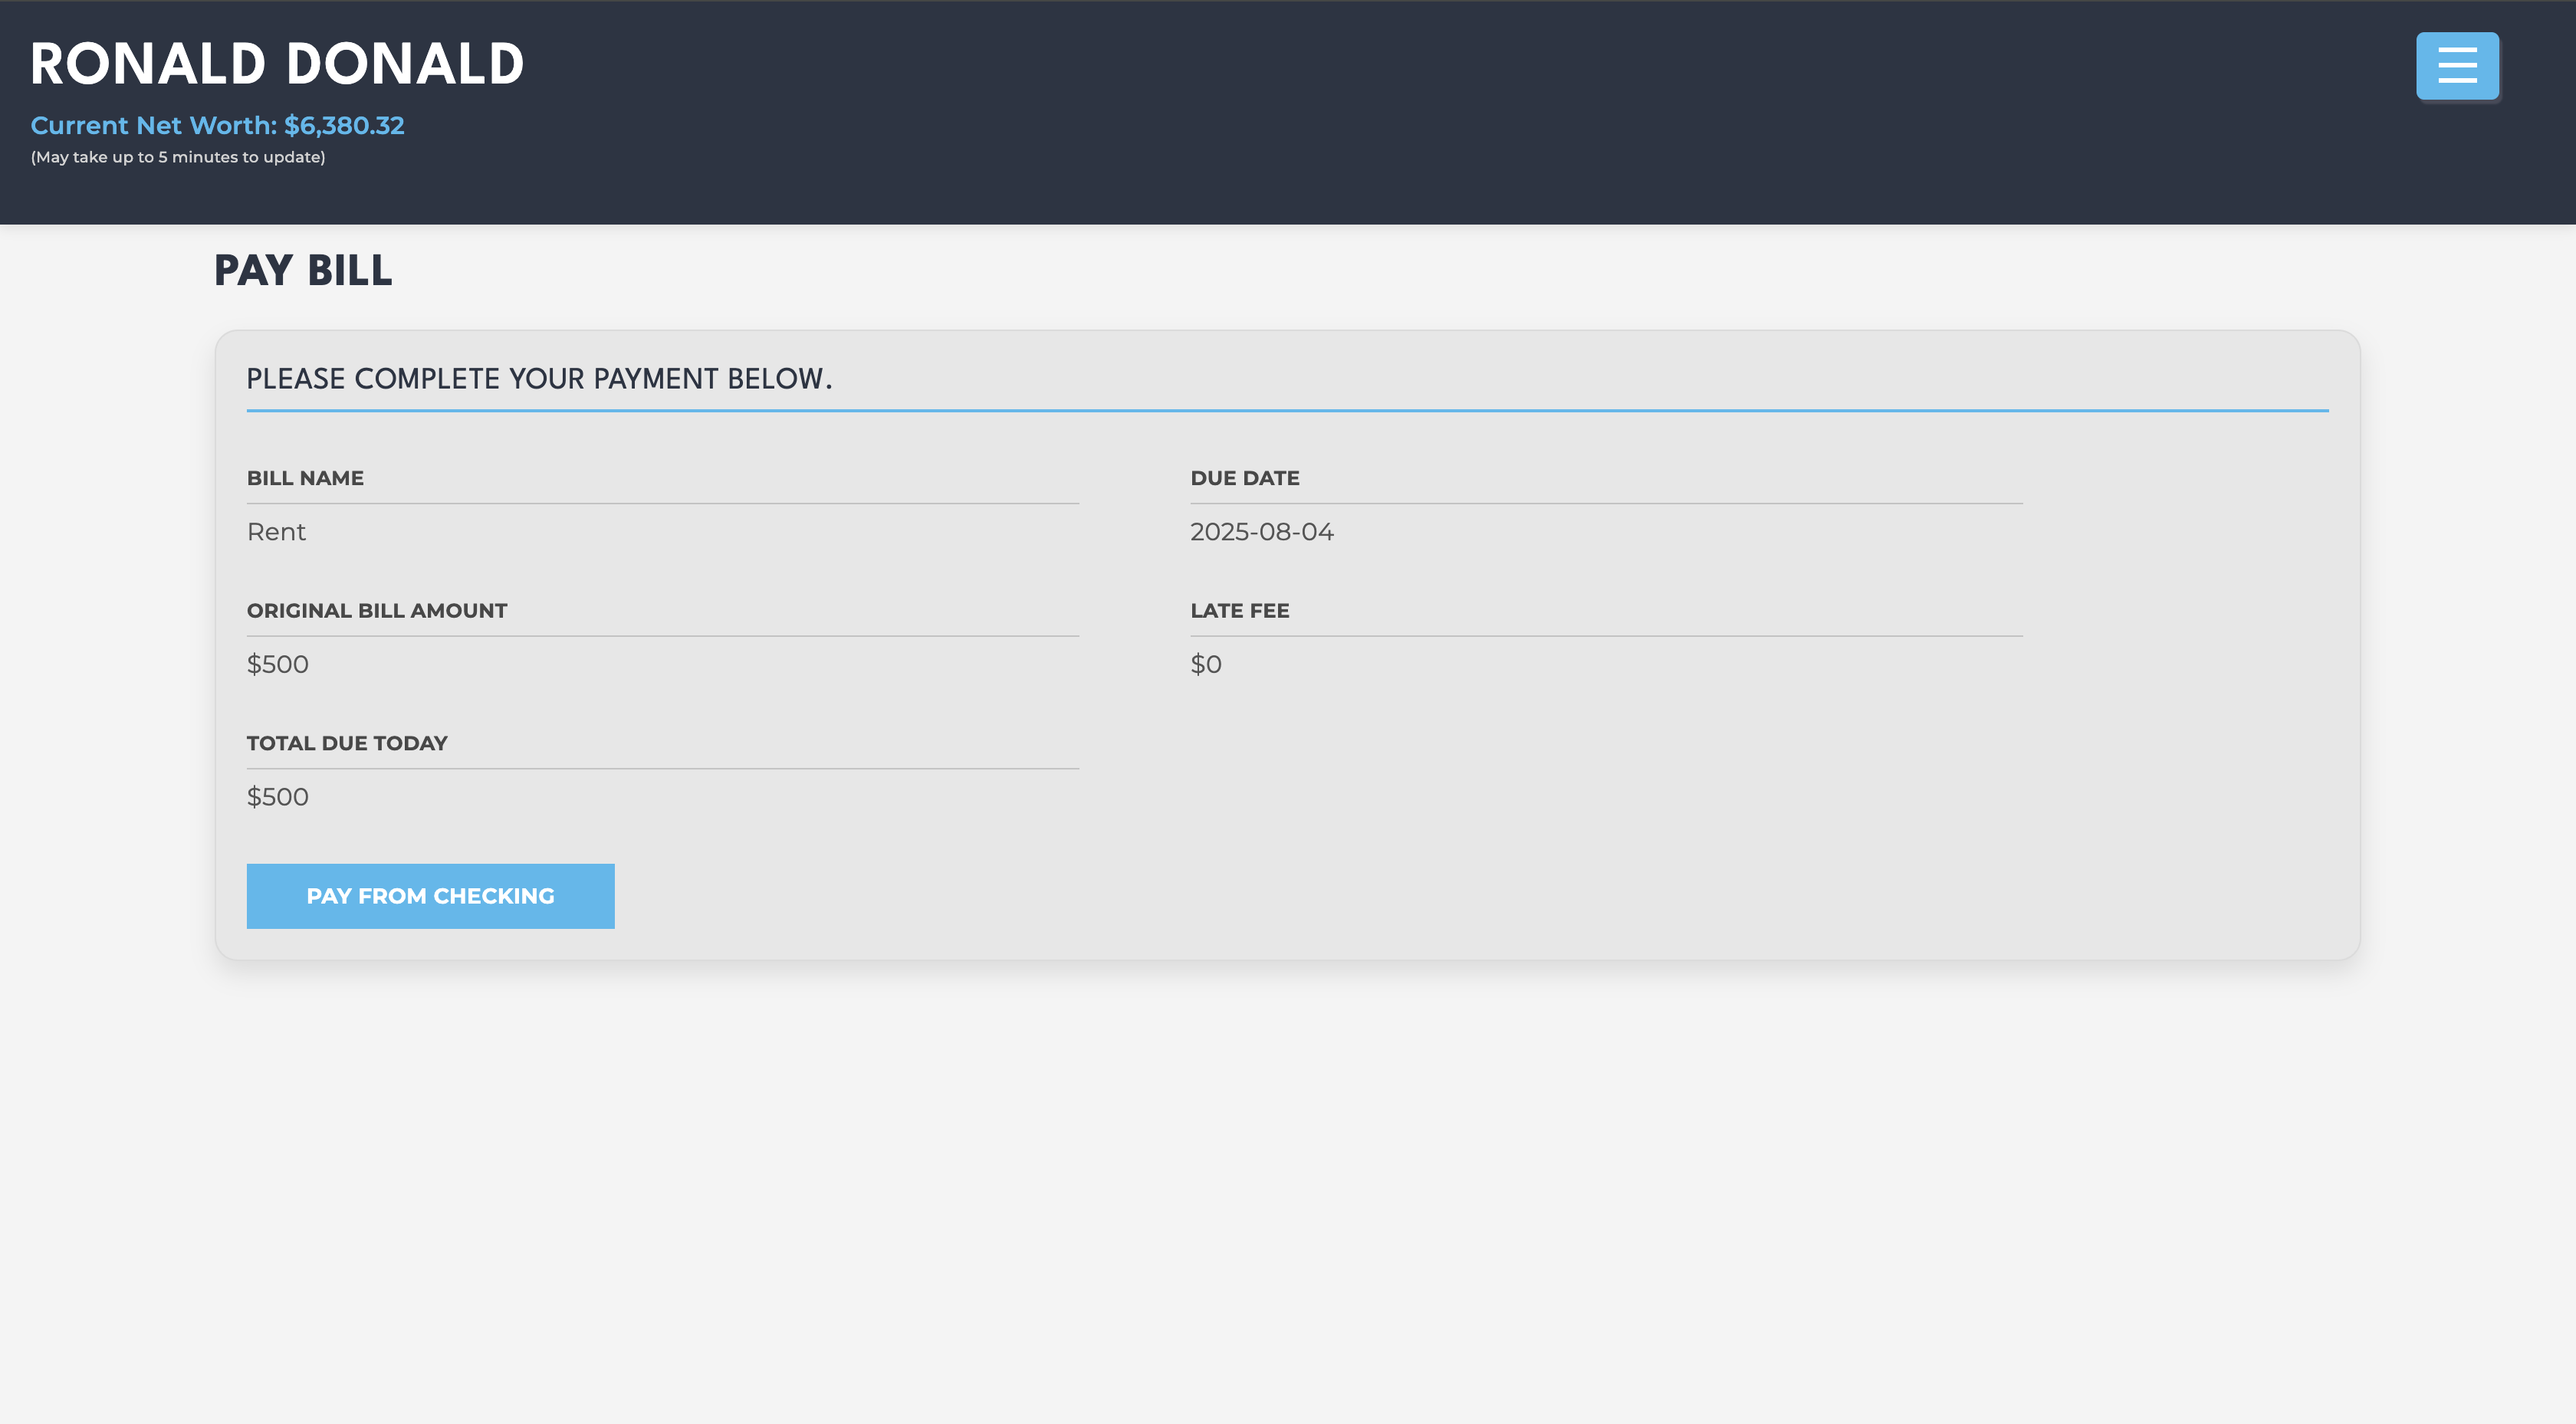Open the hamburger menu icon

pyautogui.click(x=2457, y=66)
